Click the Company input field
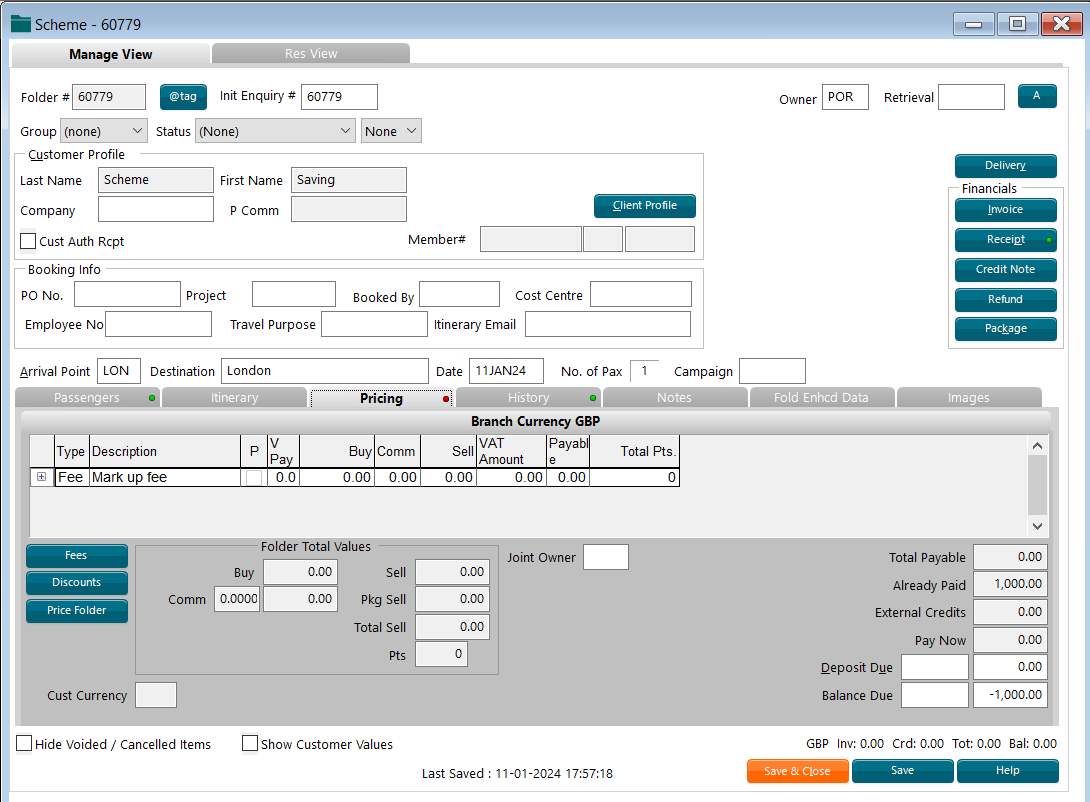This screenshot has width=1090, height=802. tap(156, 209)
